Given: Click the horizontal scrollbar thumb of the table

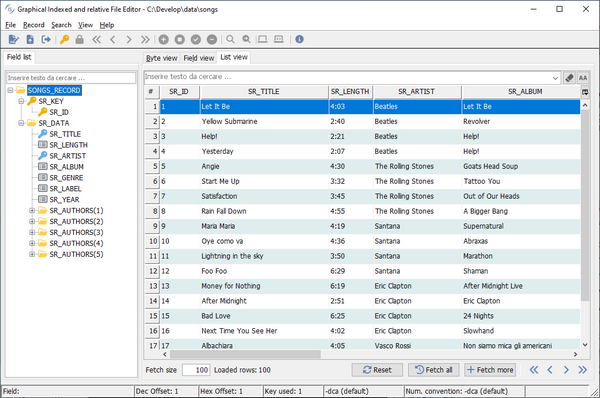Looking at the screenshot, I should tap(245, 354).
